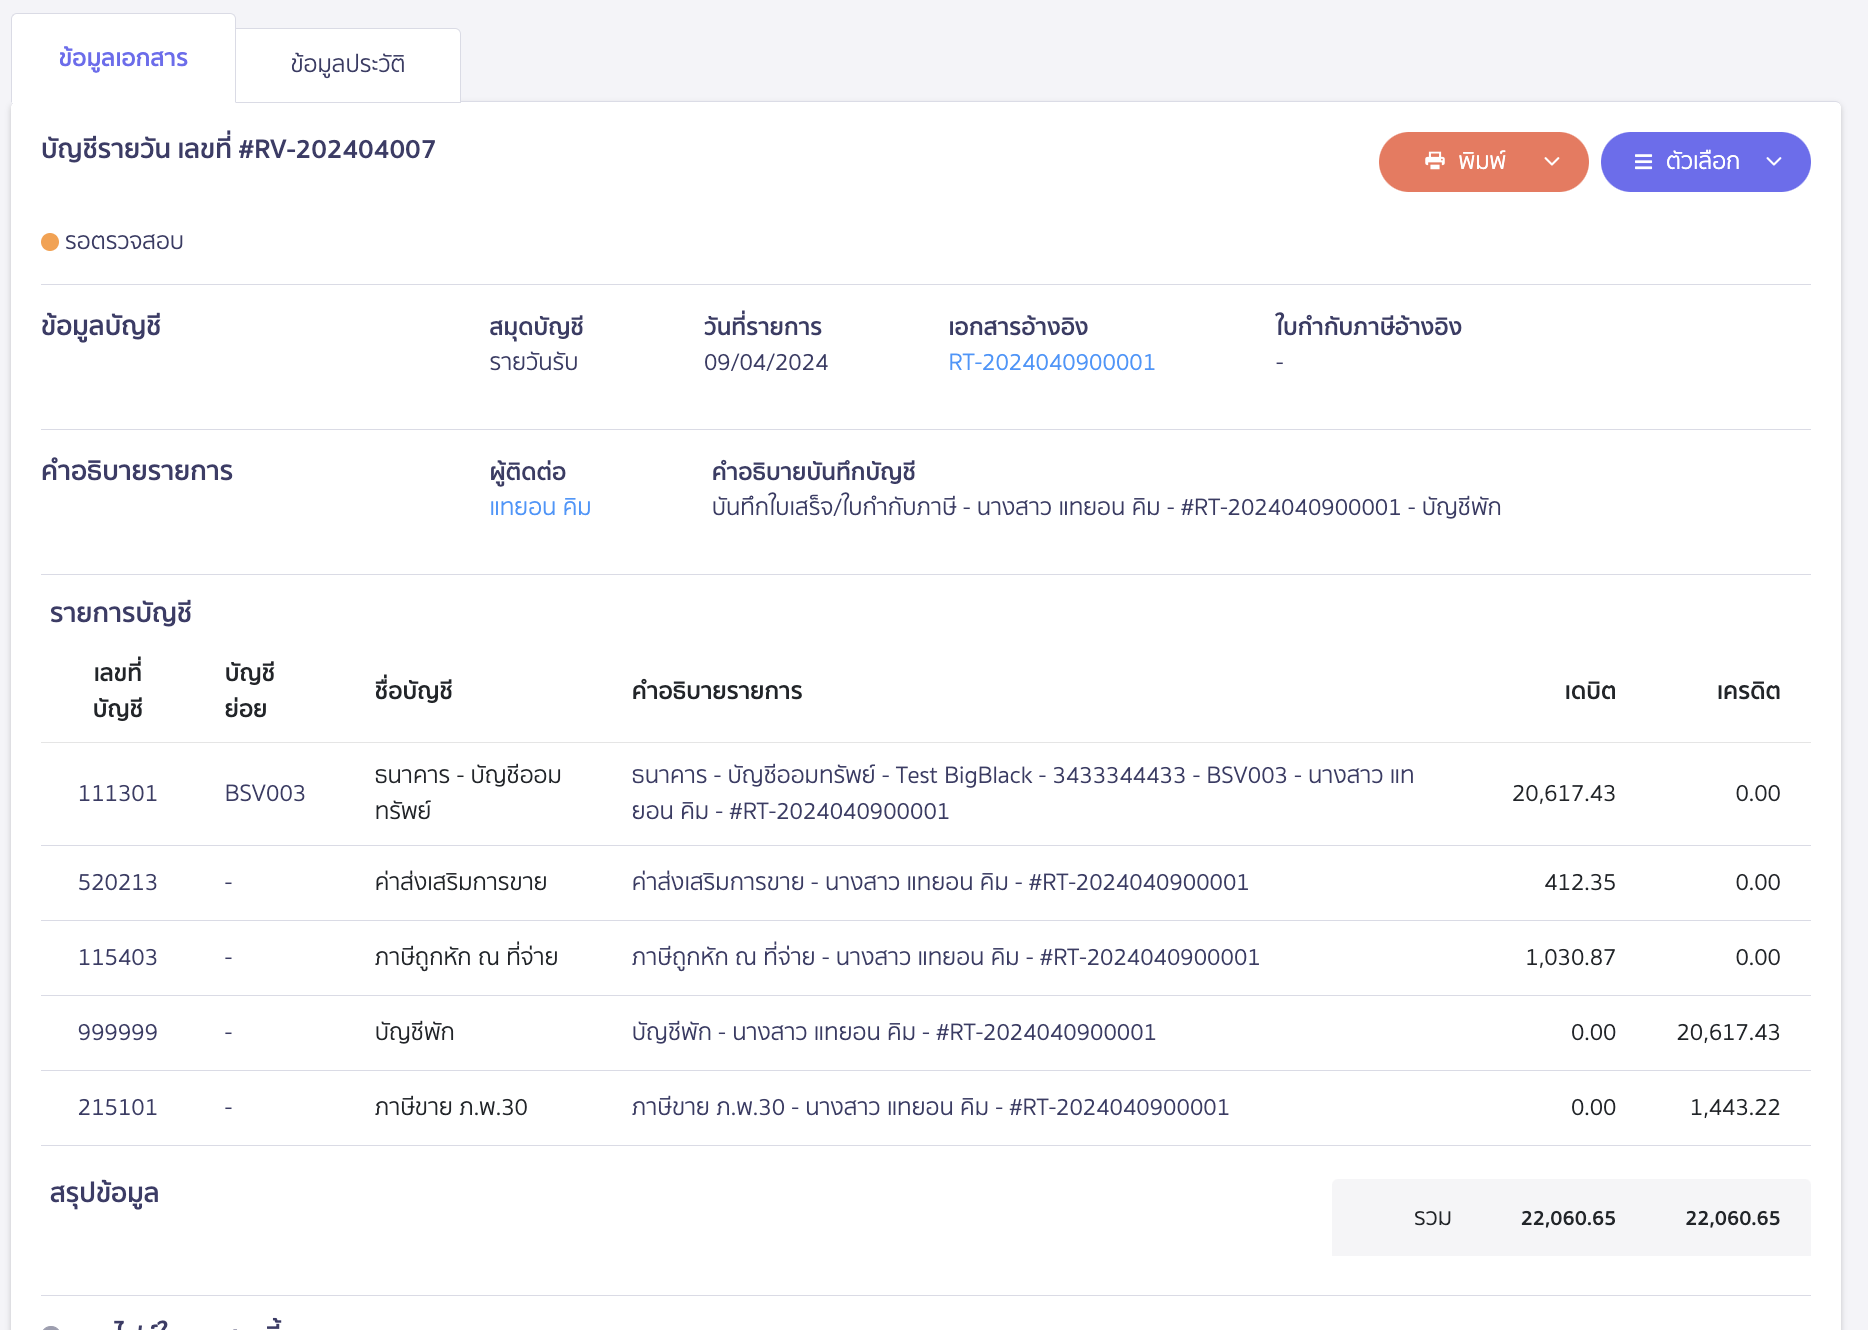1868x1330 pixels.
Task: Click the รวม total label
Action: (x=1432, y=1218)
